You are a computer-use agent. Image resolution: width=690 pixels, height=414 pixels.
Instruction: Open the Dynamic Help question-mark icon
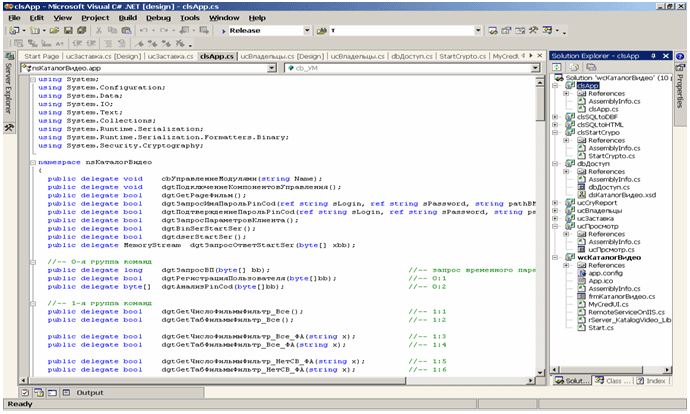[680, 57]
